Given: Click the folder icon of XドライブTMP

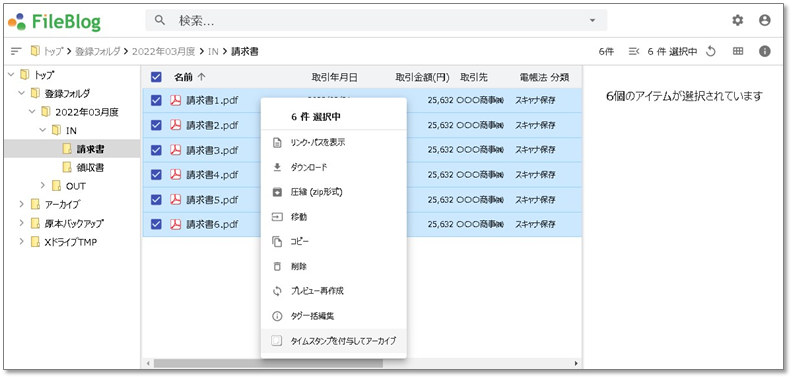Looking at the screenshot, I should 35,242.
